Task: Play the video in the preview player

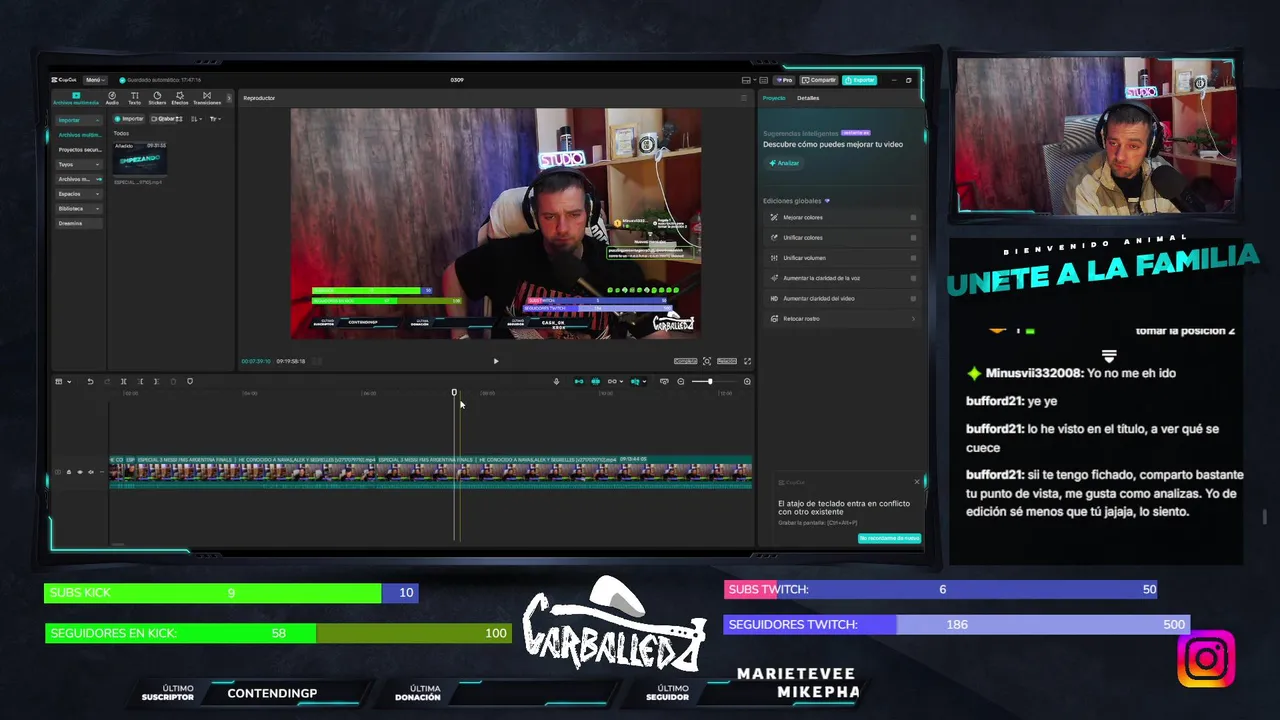Action: (x=496, y=361)
